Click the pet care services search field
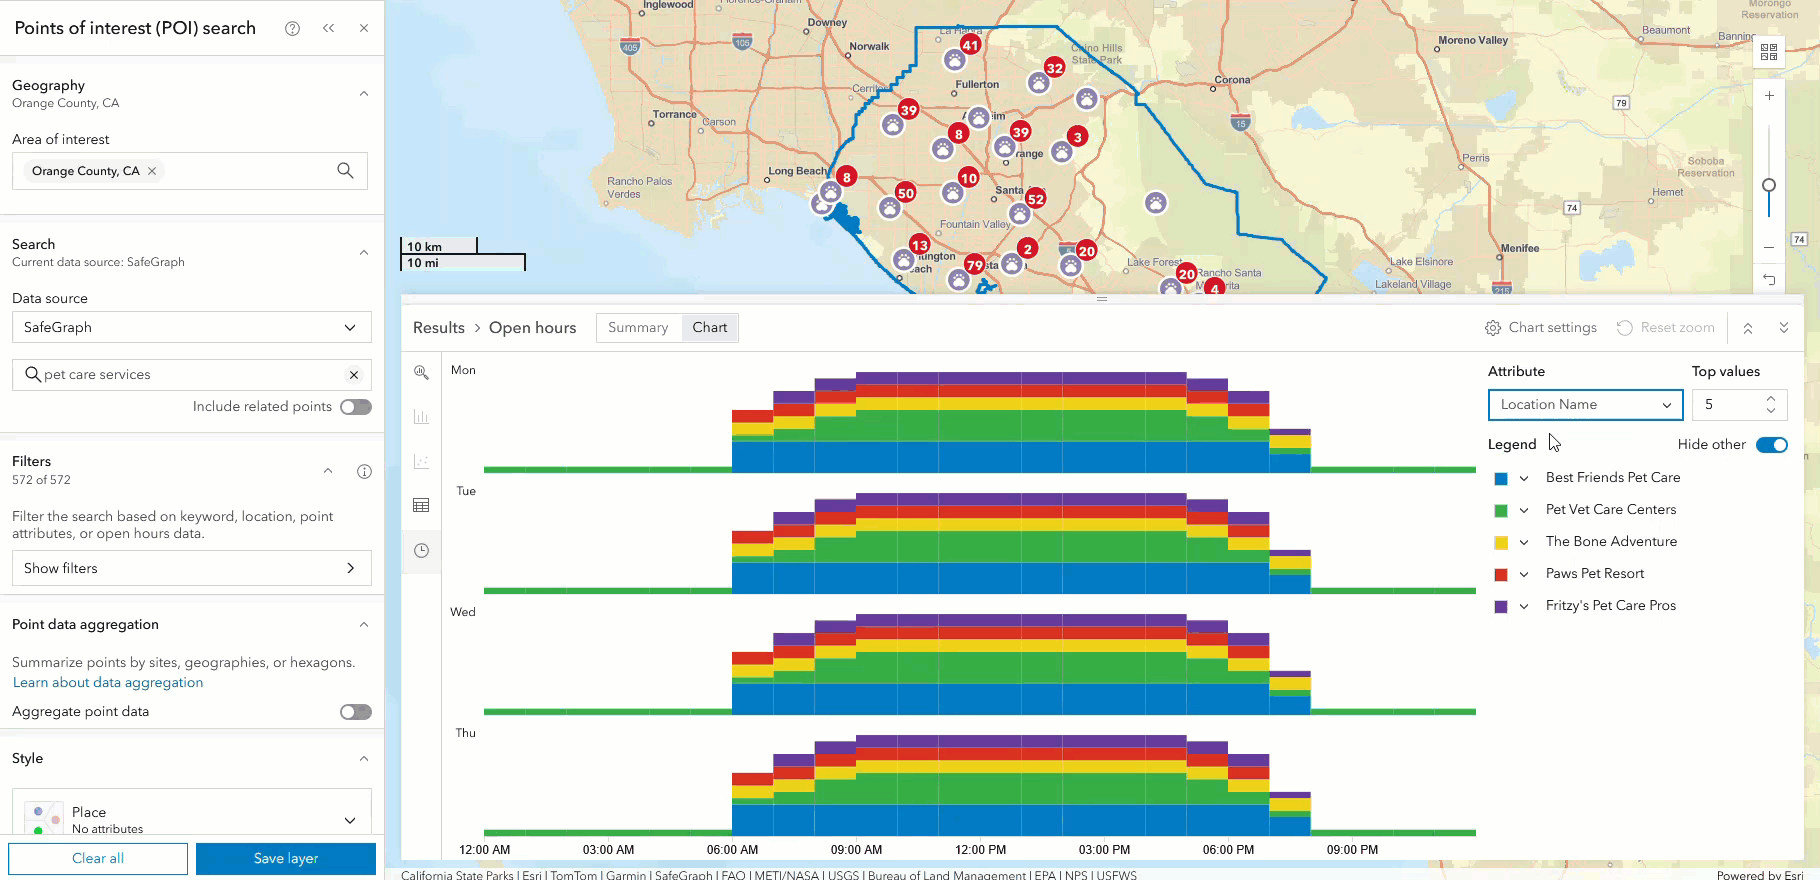Image resolution: width=1820 pixels, height=880 pixels. 191,375
